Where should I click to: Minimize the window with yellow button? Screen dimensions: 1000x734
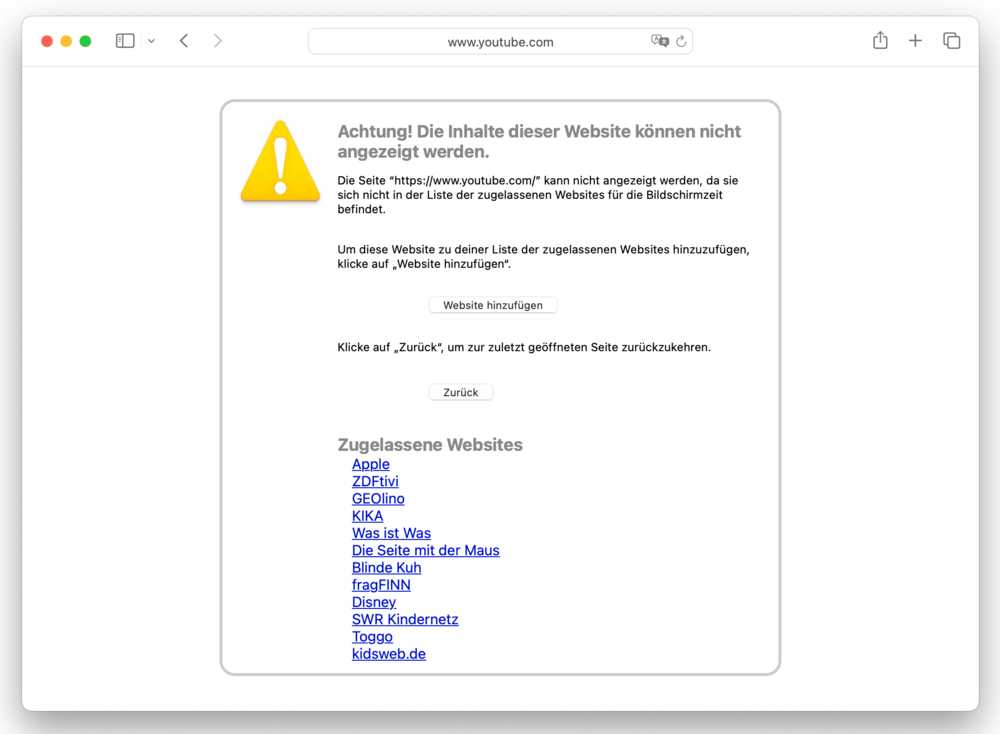(x=66, y=41)
